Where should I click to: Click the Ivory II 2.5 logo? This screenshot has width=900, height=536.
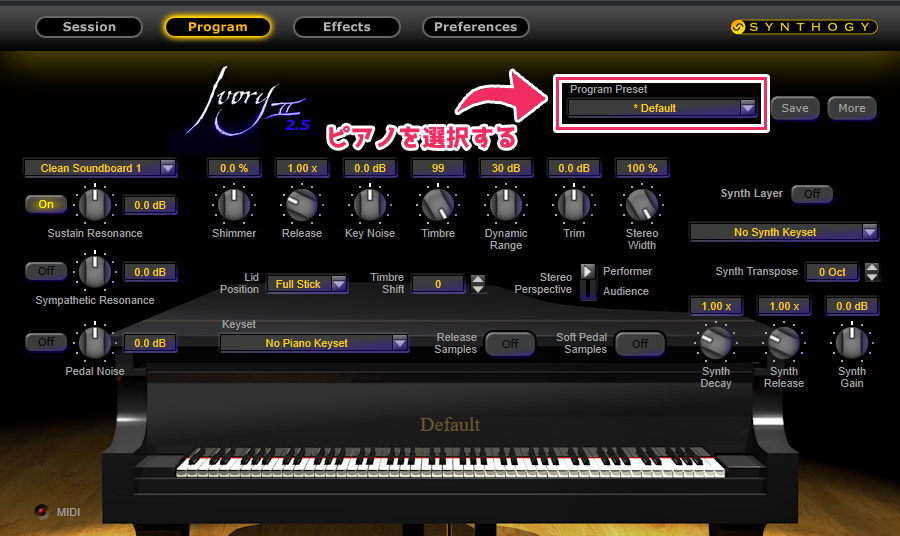tap(247, 102)
